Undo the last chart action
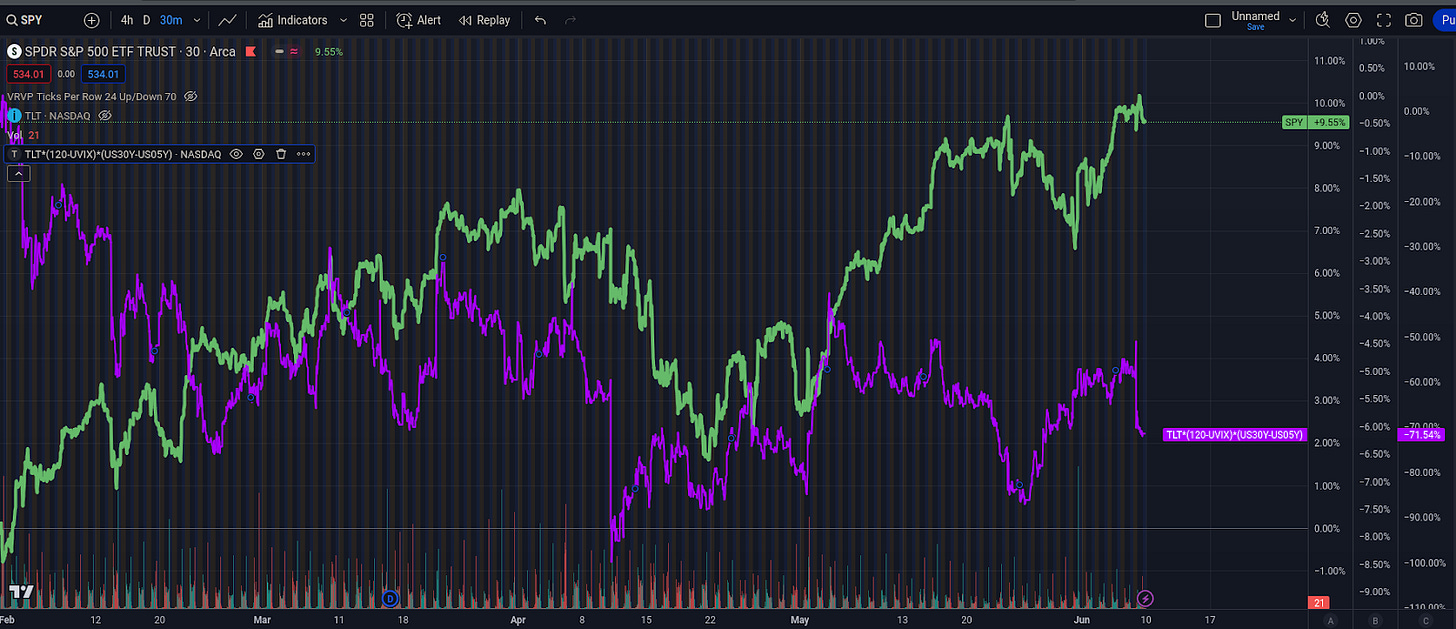Screen dimensions: 1456x629 pyautogui.click(x=541, y=20)
